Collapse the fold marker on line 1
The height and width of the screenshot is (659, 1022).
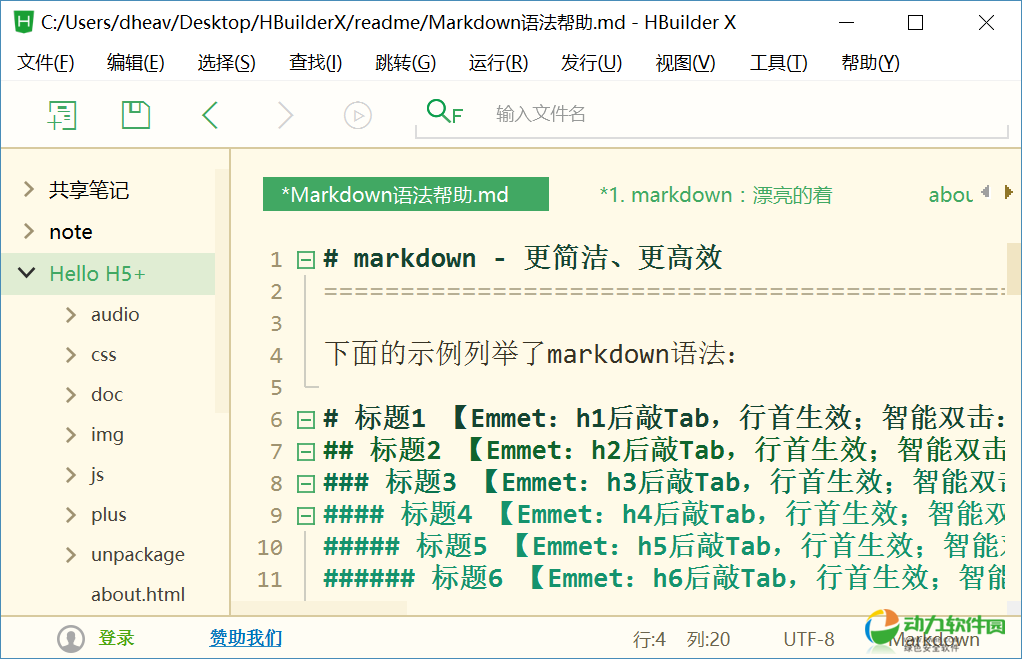click(306, 260)
